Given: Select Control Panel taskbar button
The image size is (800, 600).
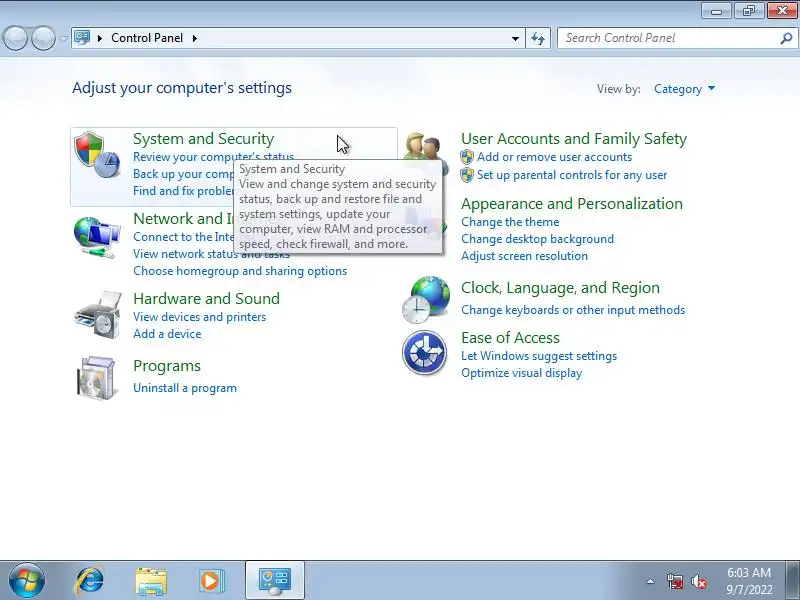Looking at the screenshot, I should coord(275,580).
